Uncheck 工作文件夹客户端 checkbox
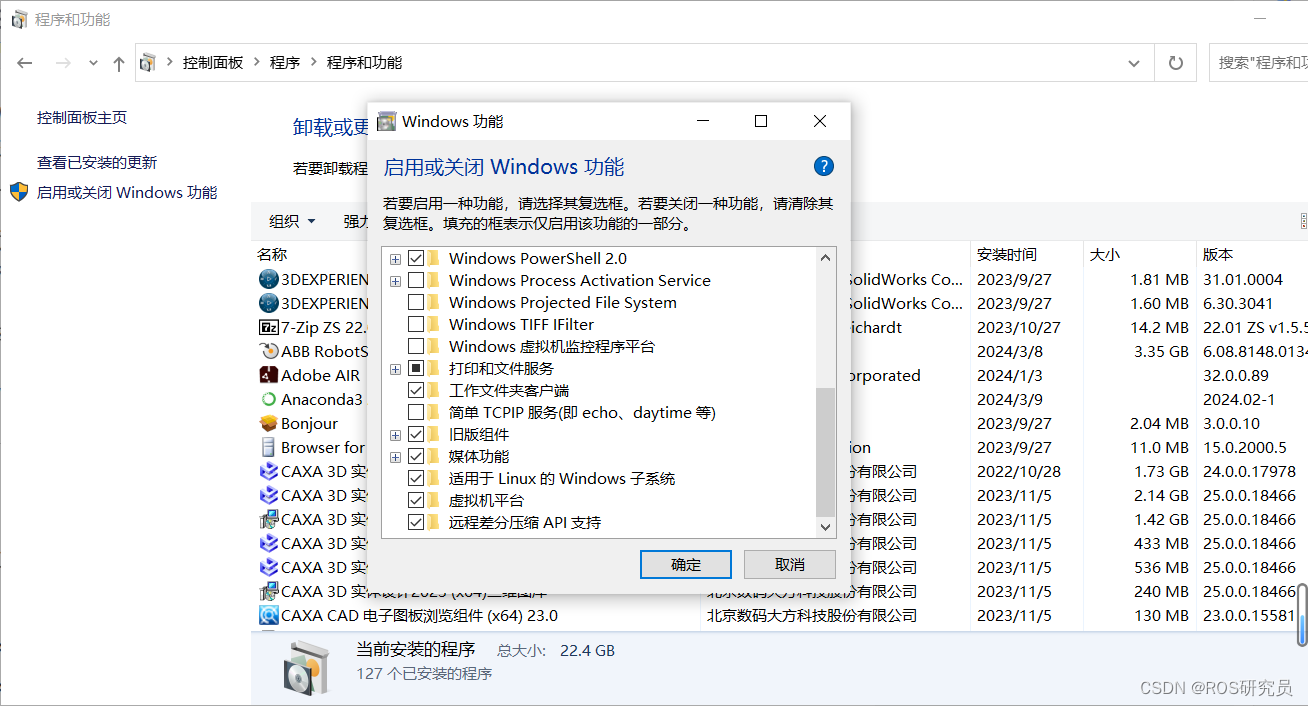 pyautogui.click(x=416, y=390)
